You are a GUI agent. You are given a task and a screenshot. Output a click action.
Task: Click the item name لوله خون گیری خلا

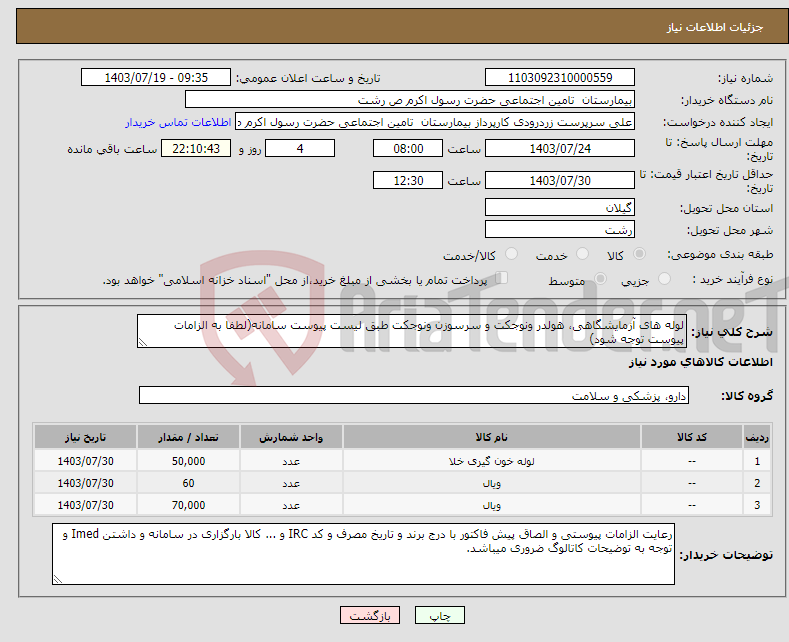[x=492, y=461]
